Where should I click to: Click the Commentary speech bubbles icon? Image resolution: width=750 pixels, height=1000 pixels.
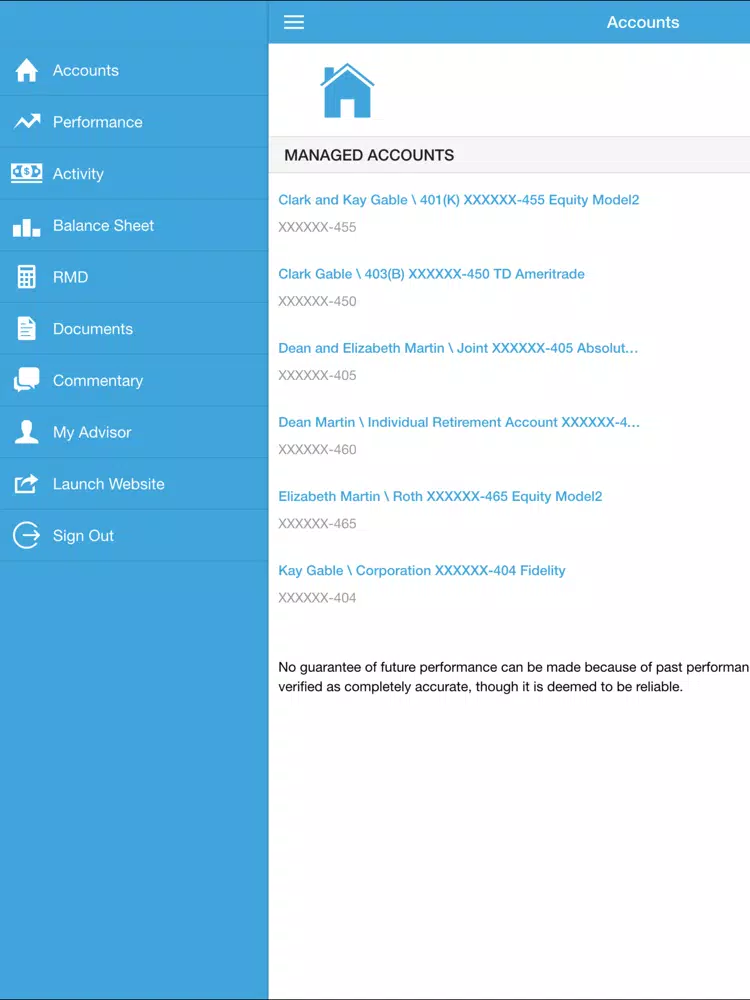click(x=26, y=380)
